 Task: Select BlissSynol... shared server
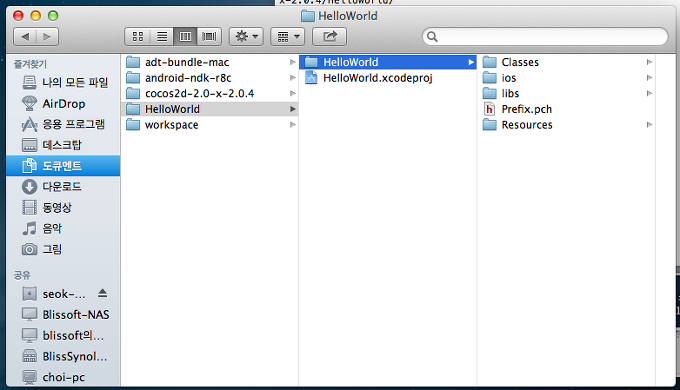(x=63, y=357)
